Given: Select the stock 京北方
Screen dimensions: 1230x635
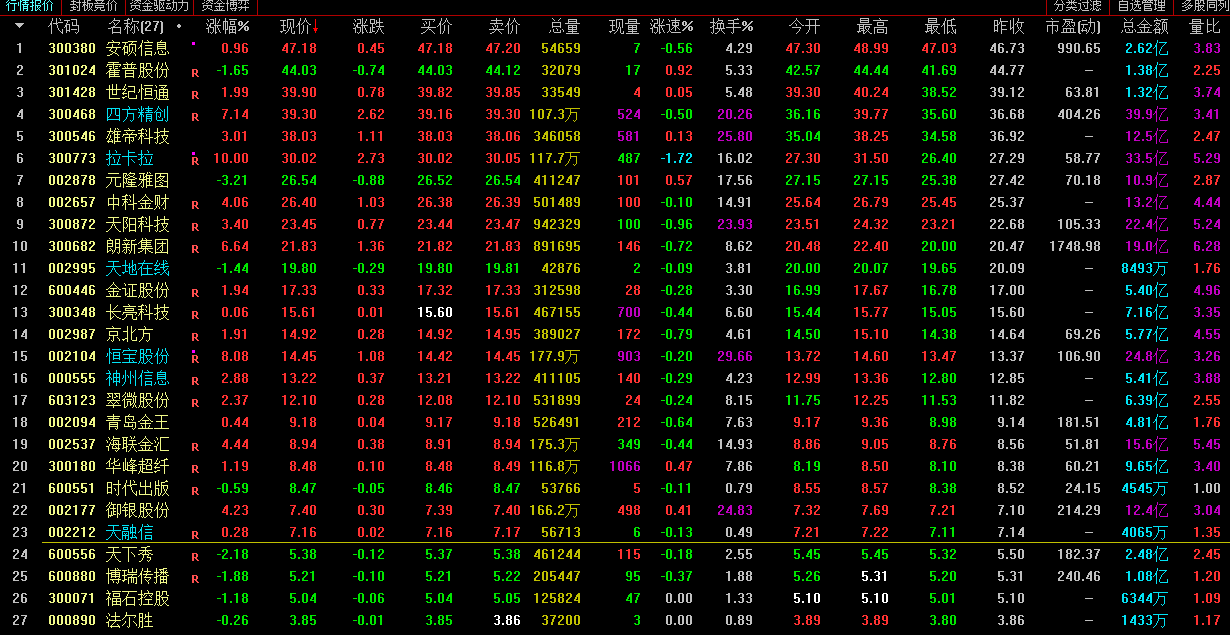Looking at the screenshot, I should tap(130, 334).
